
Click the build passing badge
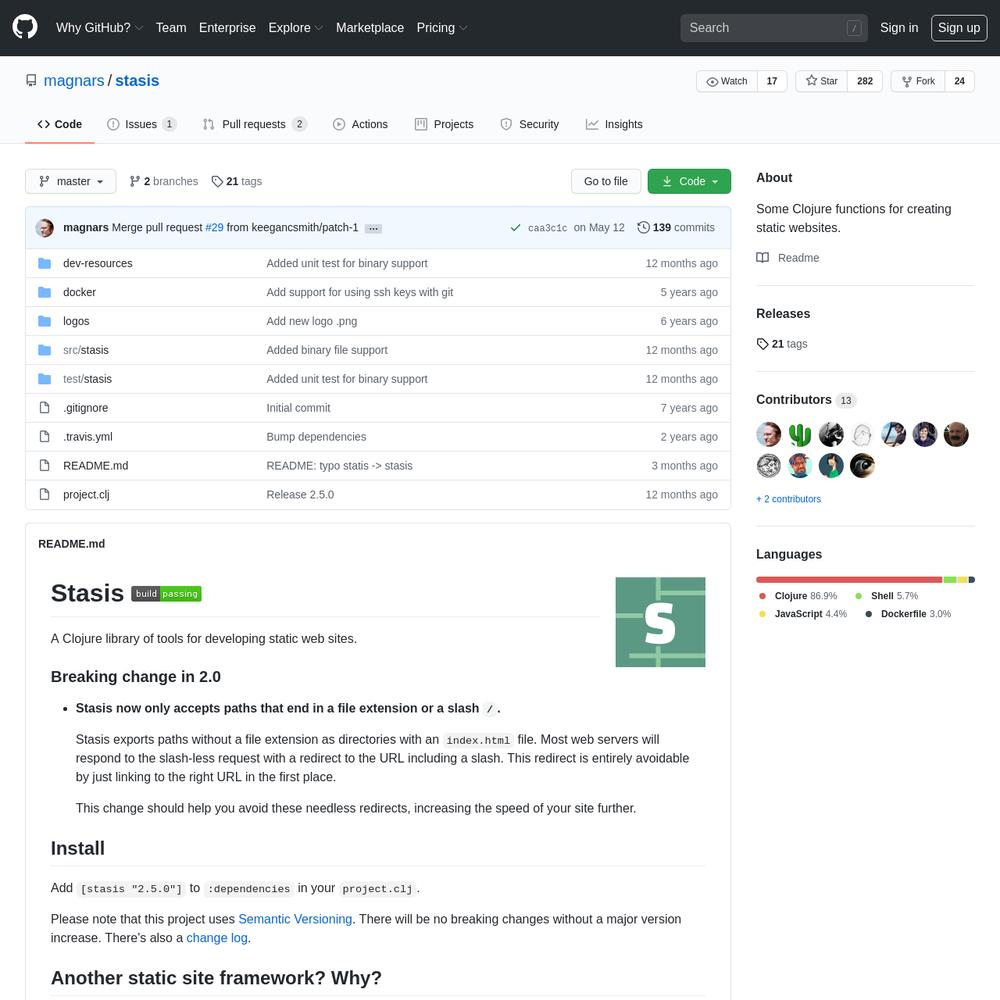pos(166,594)
